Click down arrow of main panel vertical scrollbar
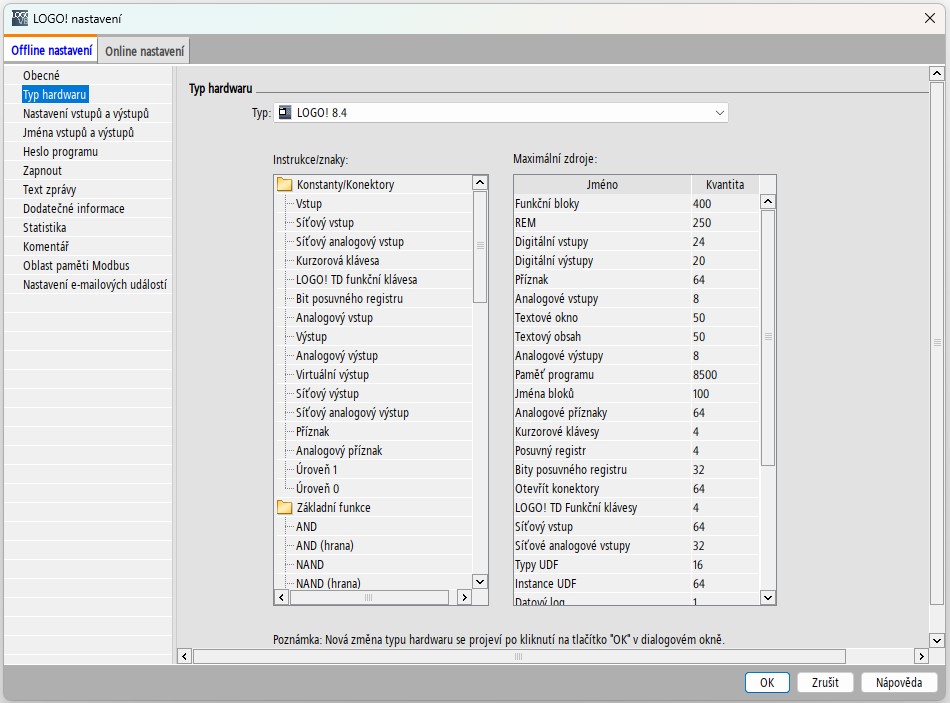The image size is (950, 703). 937,640
